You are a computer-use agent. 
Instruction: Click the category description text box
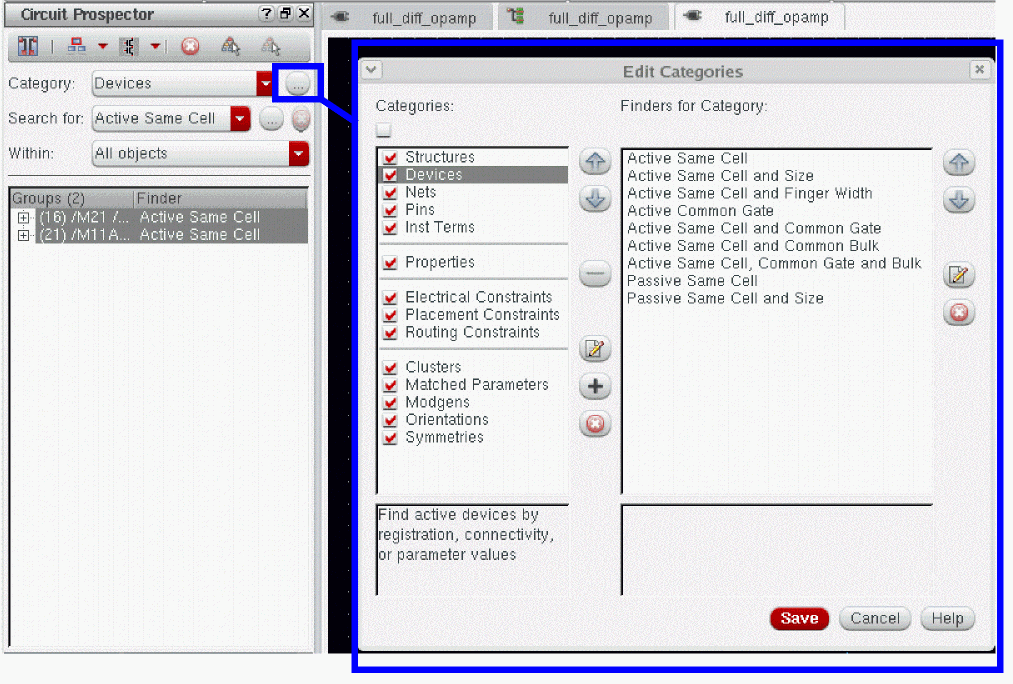coord(473,550)
